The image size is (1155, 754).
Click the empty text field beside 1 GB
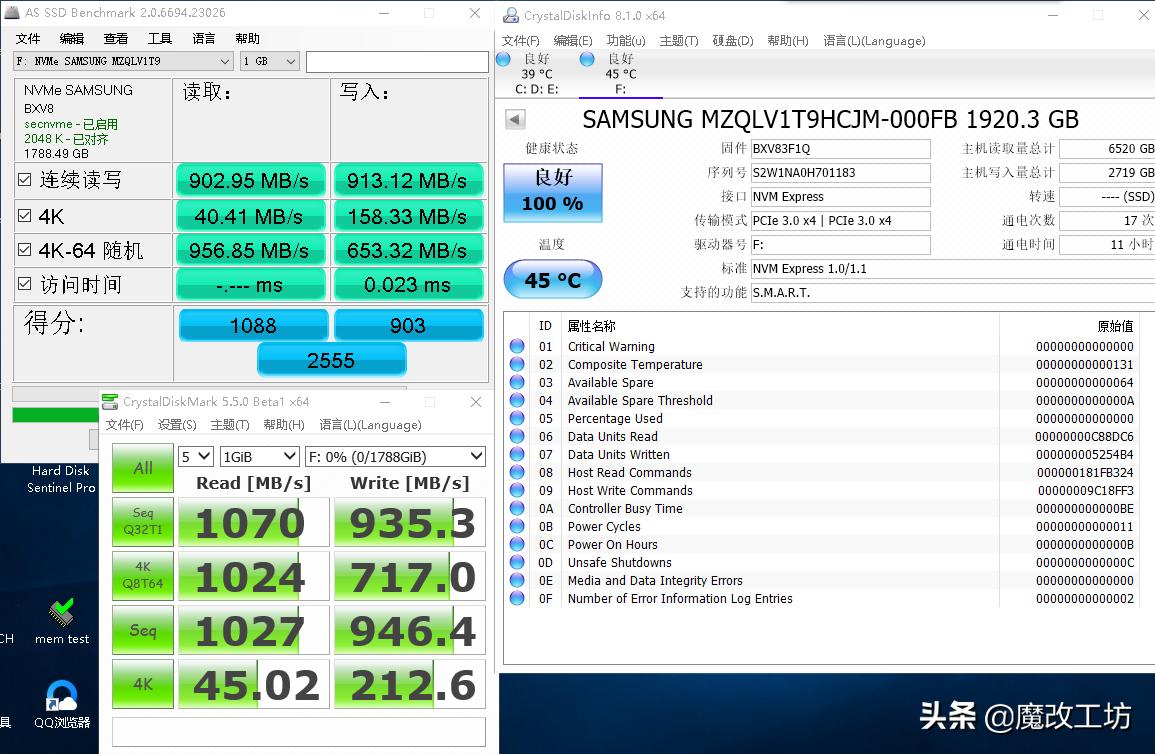point(396,61)
